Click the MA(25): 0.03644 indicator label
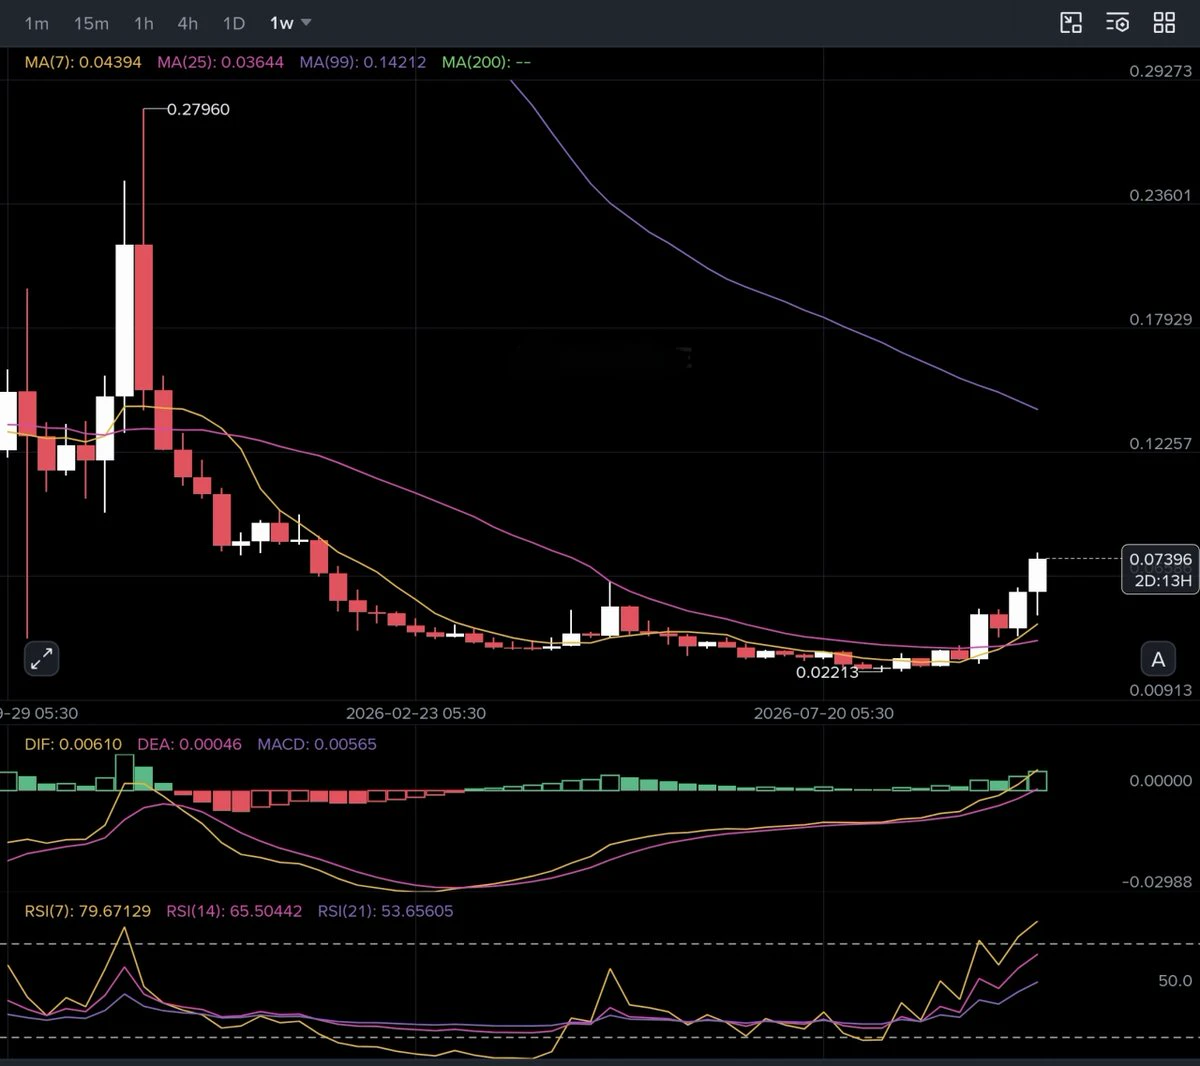 [x=220, y=62]
